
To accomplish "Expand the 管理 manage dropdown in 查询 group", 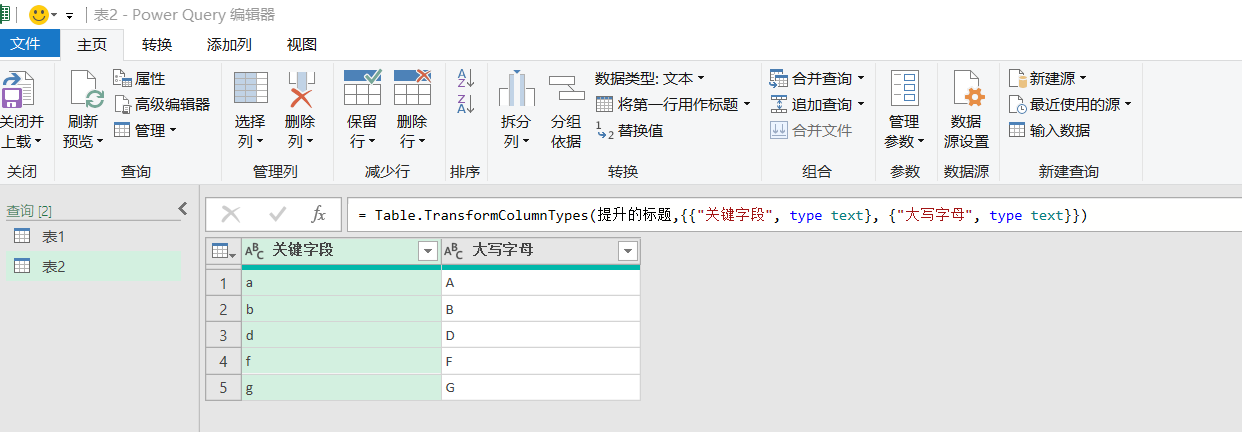I will [x=144, y=130].
